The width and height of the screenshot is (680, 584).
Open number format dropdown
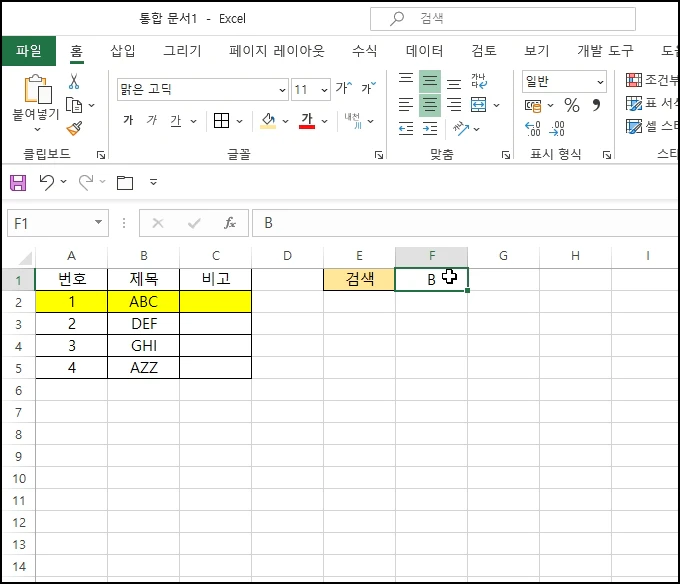600,82
